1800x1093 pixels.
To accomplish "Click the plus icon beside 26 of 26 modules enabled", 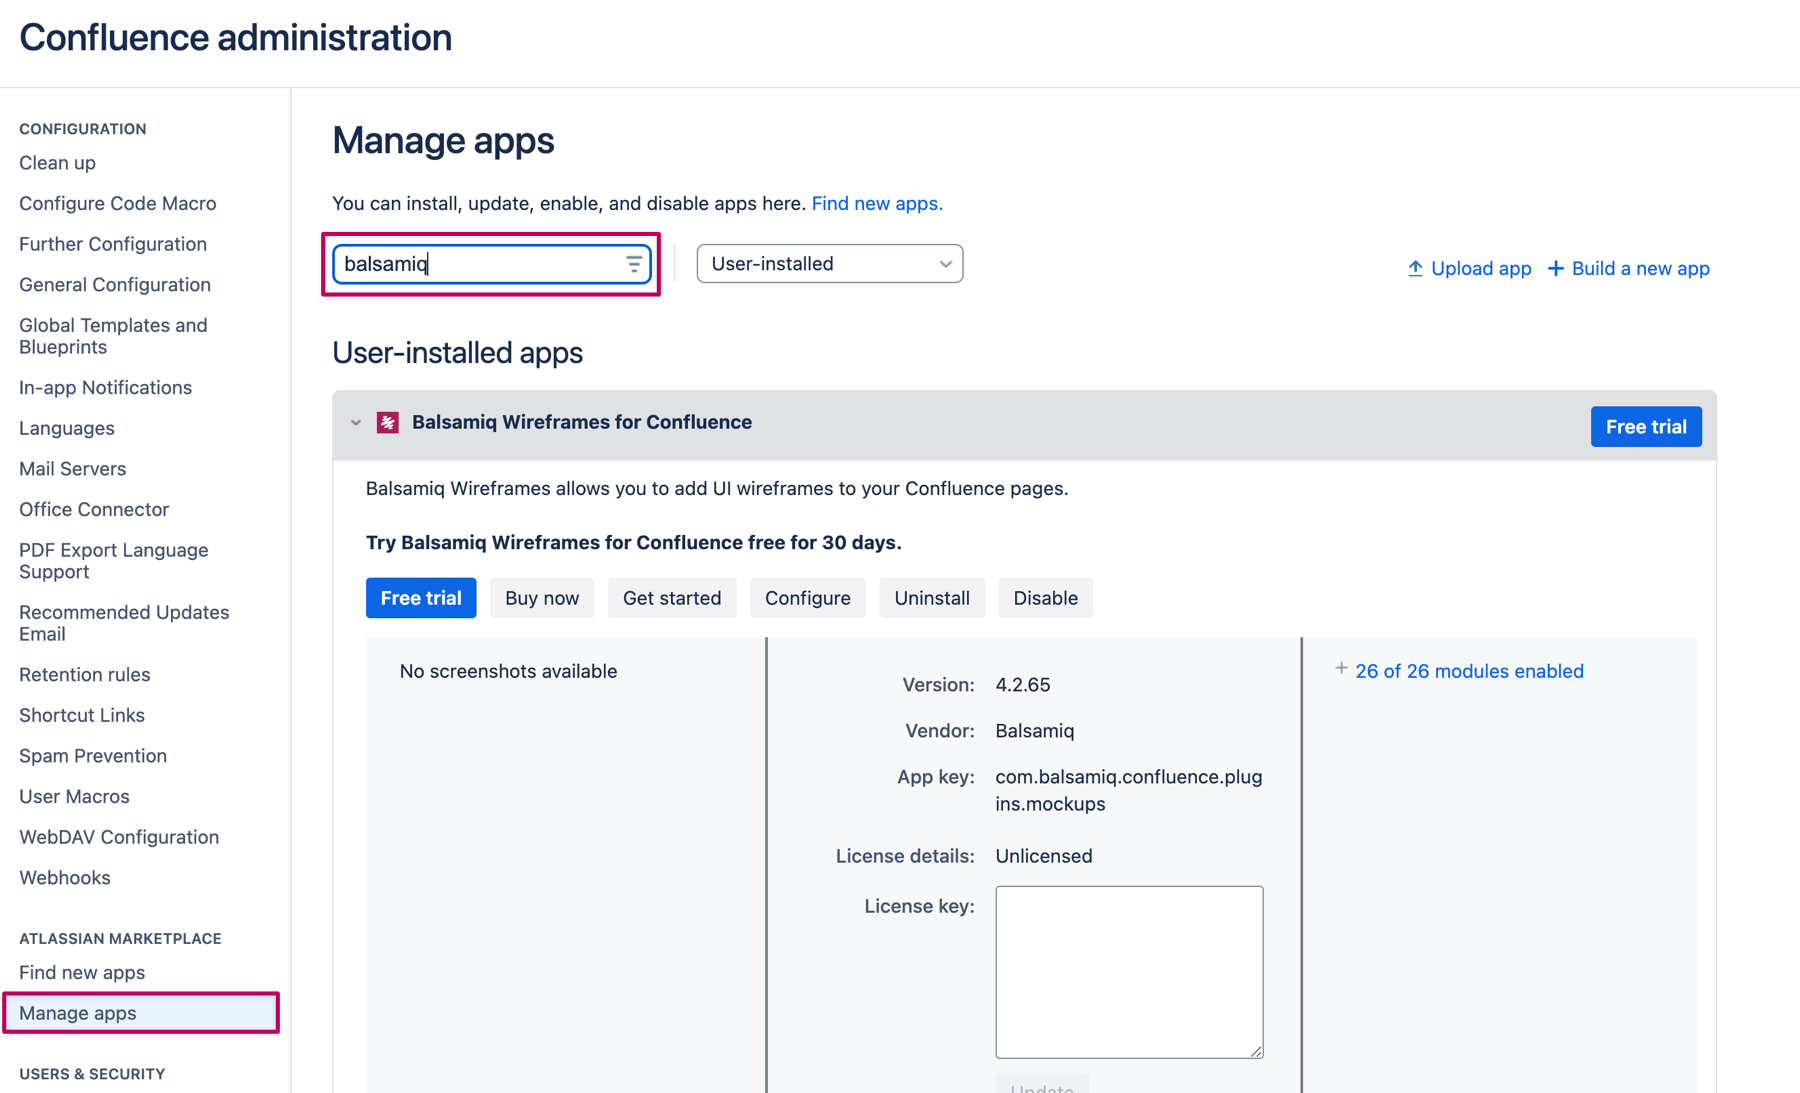I will pyautogui.click(x=1340, y=668).
